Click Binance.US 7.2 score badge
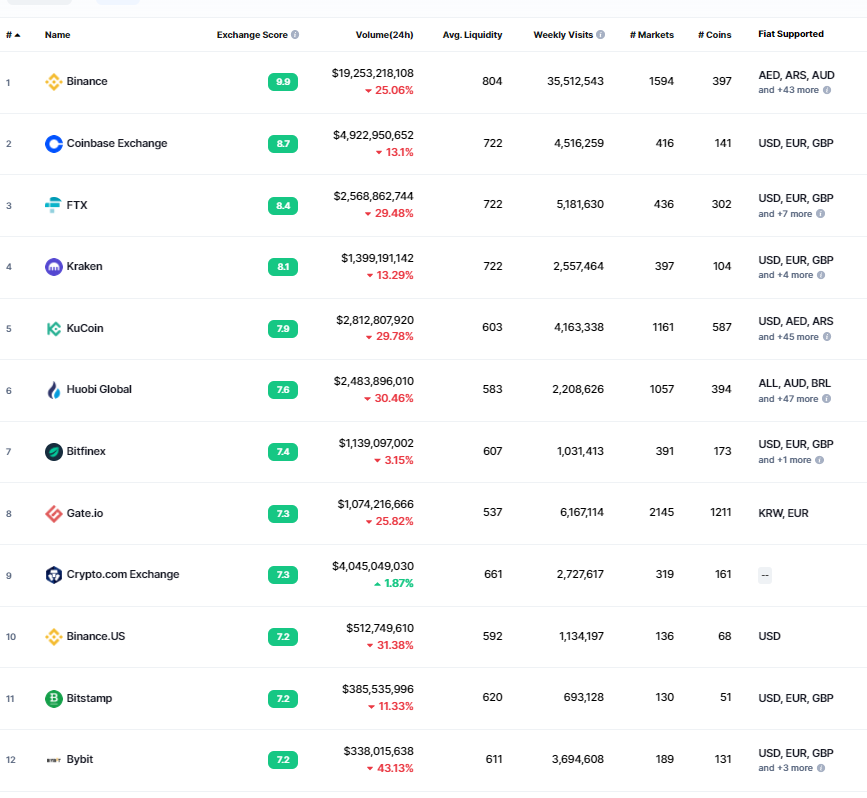 click(283, 637)
